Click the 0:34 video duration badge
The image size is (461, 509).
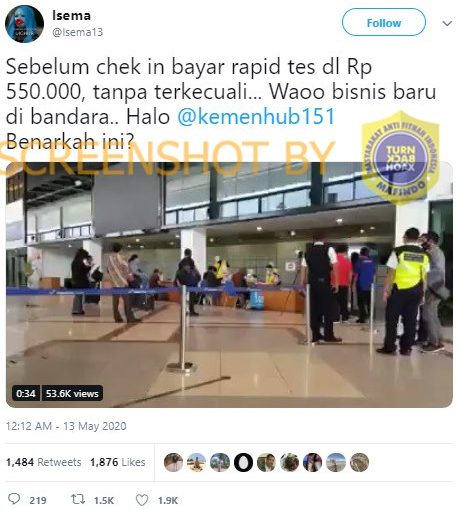[26, 393]
